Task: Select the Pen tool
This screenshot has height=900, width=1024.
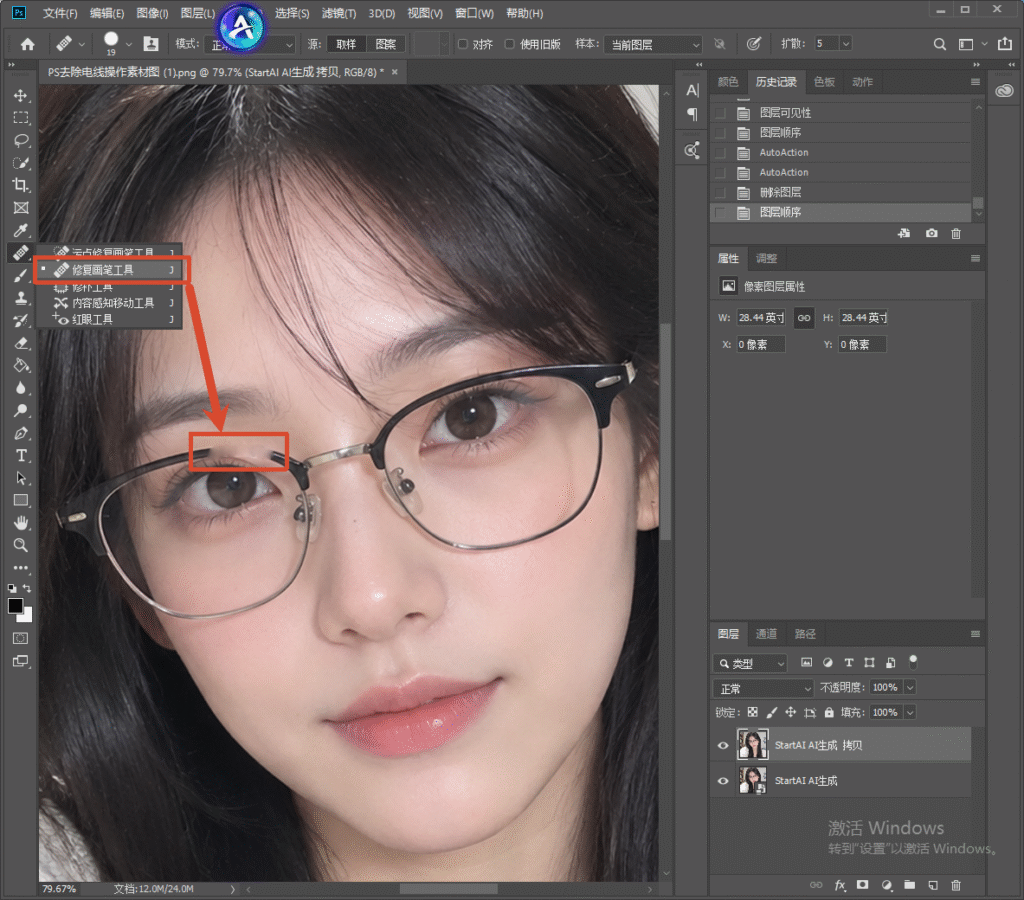Action: 21,433
